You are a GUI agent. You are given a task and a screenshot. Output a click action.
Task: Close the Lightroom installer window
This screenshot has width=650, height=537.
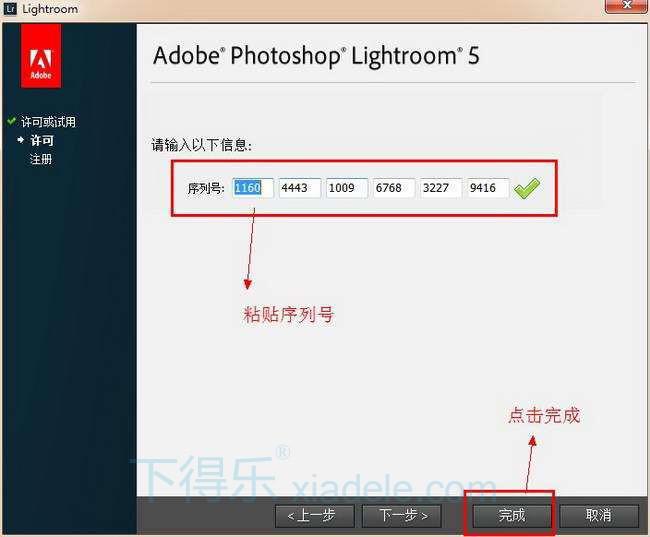coord(626,6)
